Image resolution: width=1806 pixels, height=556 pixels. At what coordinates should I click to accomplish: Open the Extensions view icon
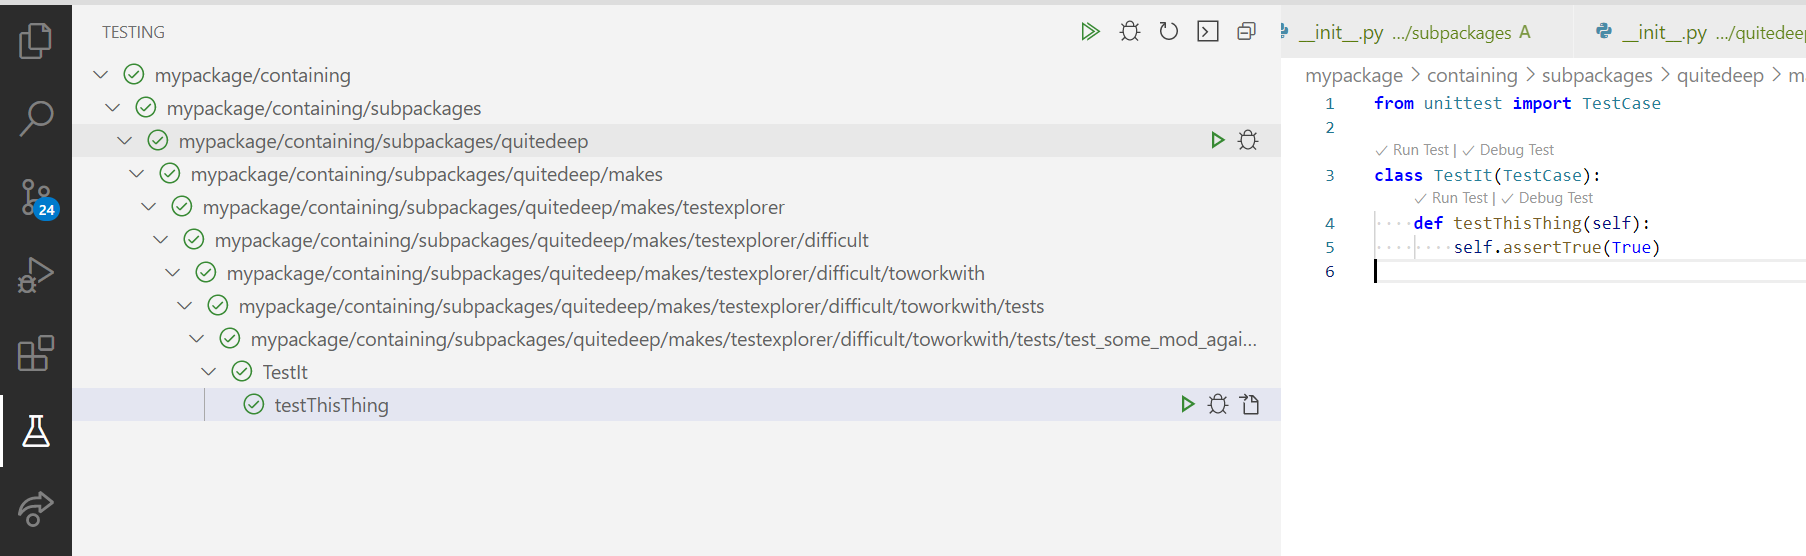[35, 353]
